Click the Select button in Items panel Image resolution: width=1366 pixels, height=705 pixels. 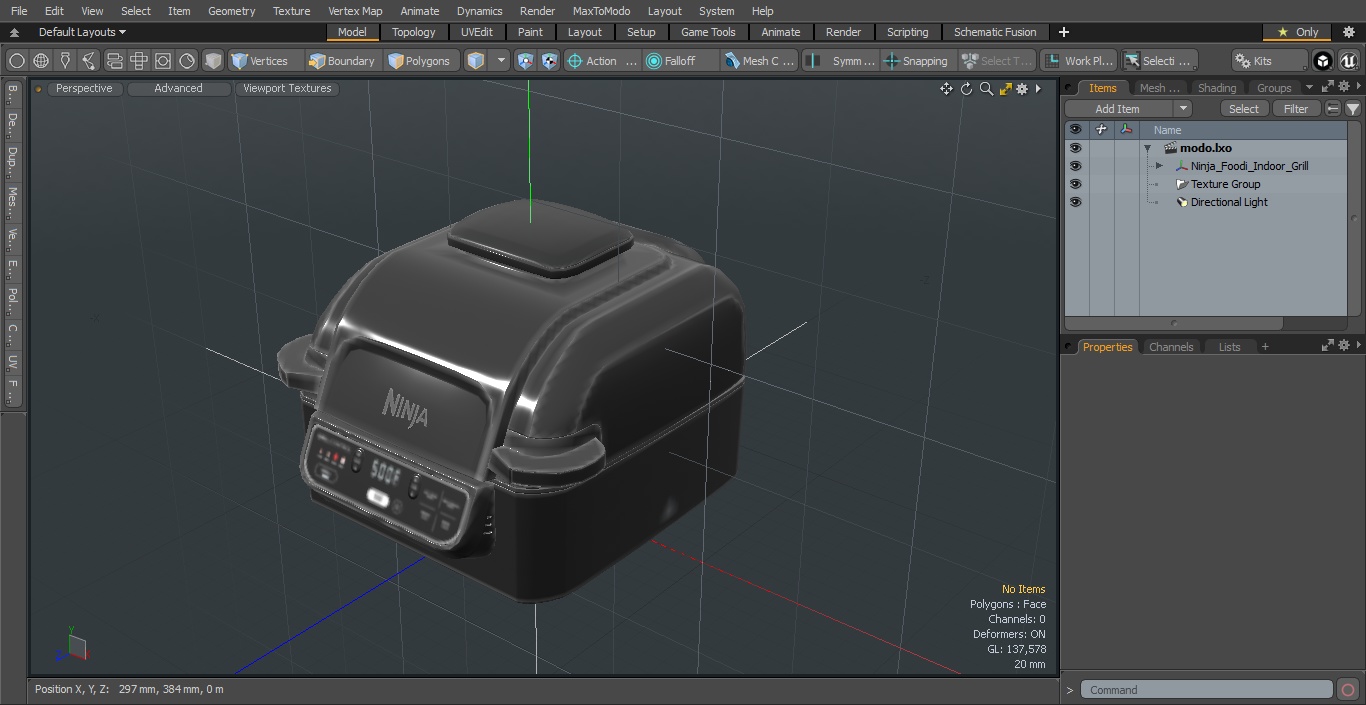(1244, 109)
